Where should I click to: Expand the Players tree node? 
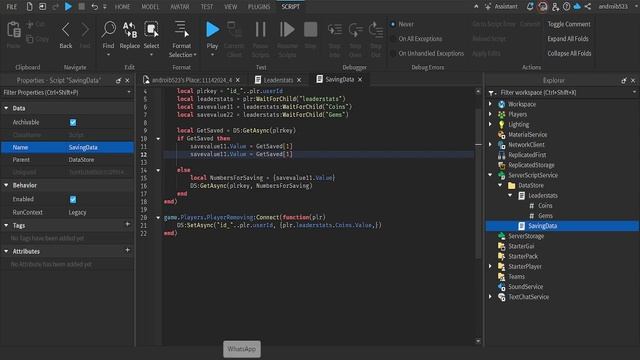coord(491,115)
